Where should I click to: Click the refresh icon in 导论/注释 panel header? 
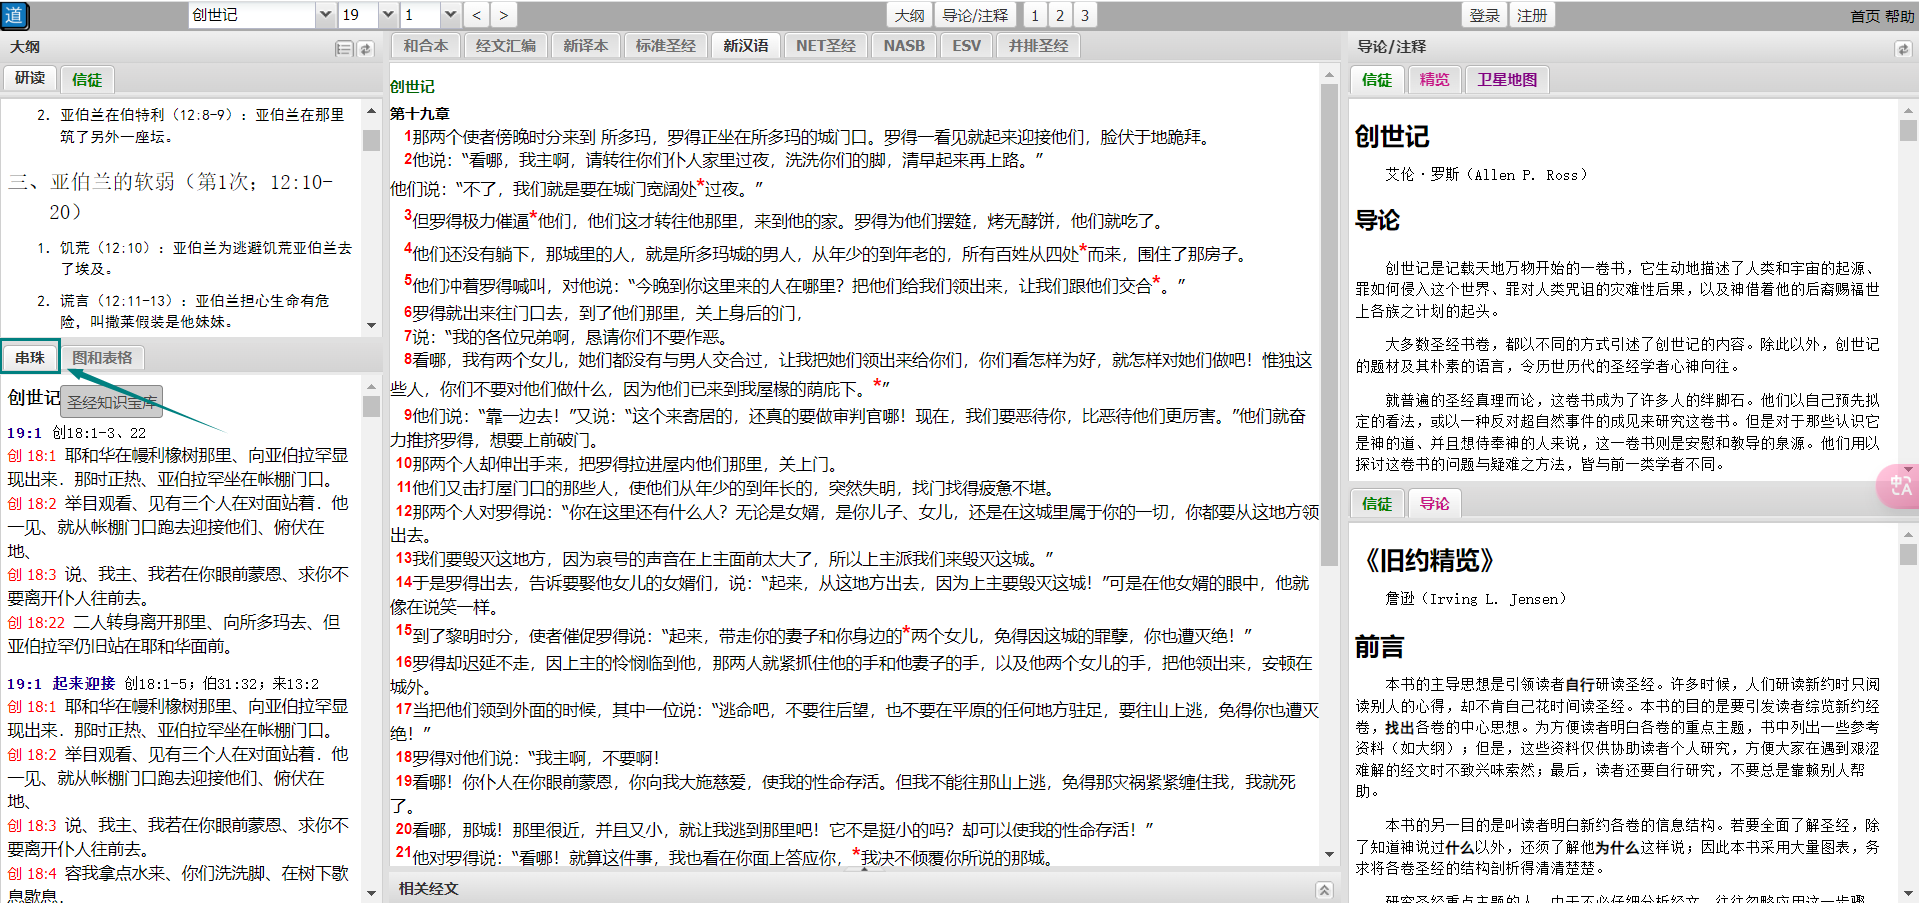[1902, 48]
